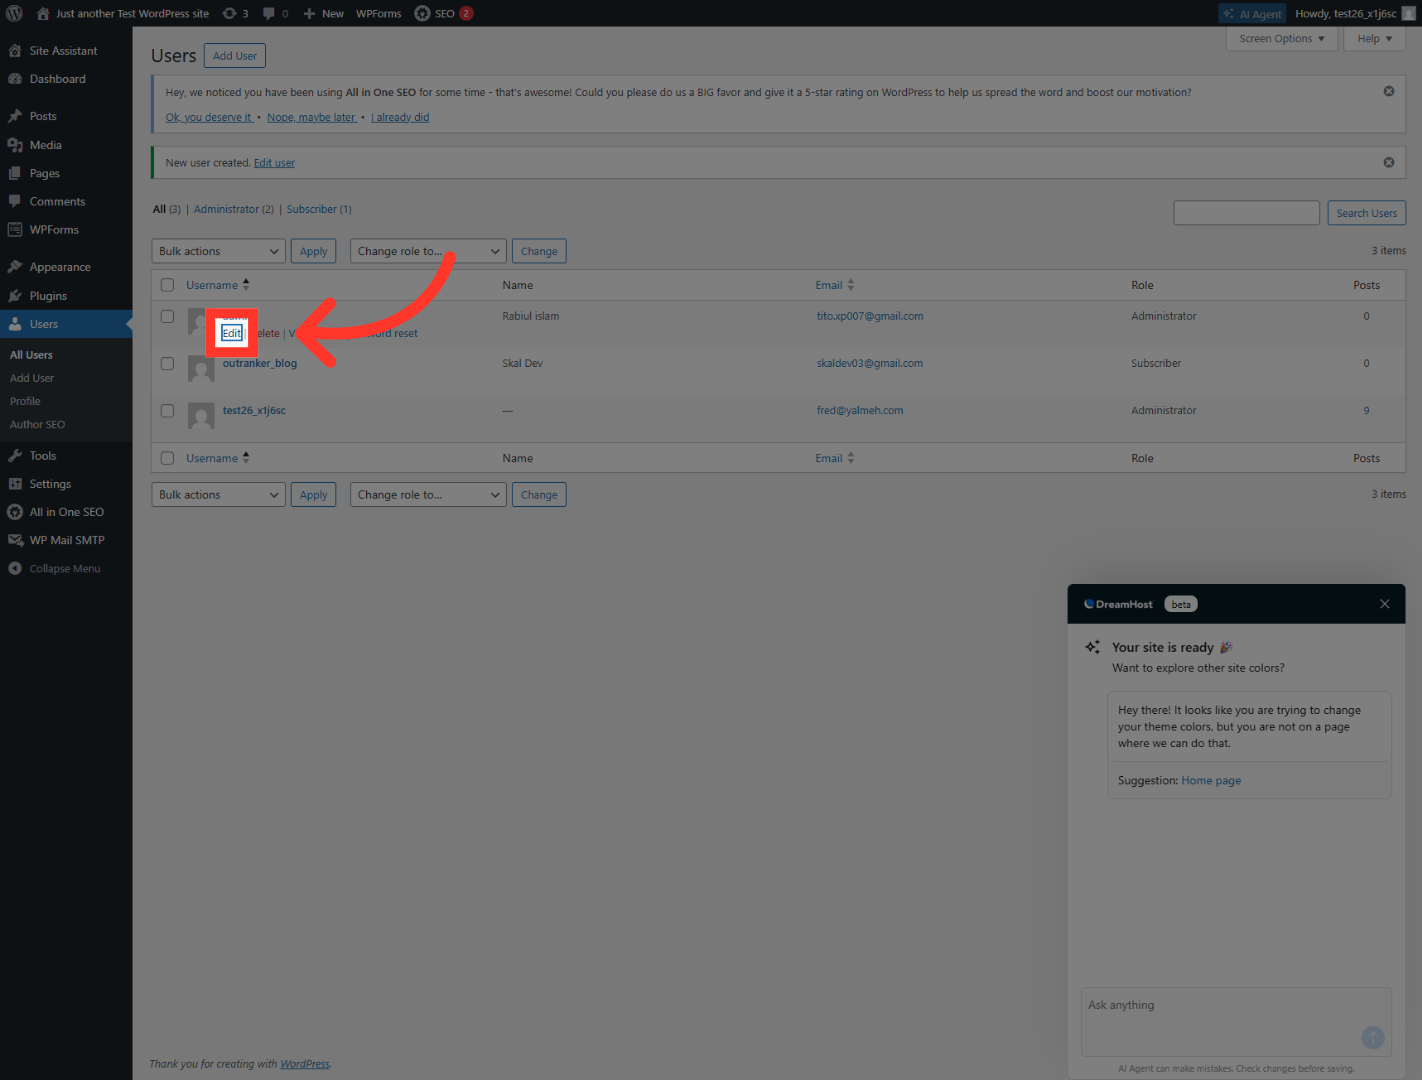Expand the Help panel
This screenshot has width=1422, height=1080.
pyautogui.click(x=1374, y=39)
